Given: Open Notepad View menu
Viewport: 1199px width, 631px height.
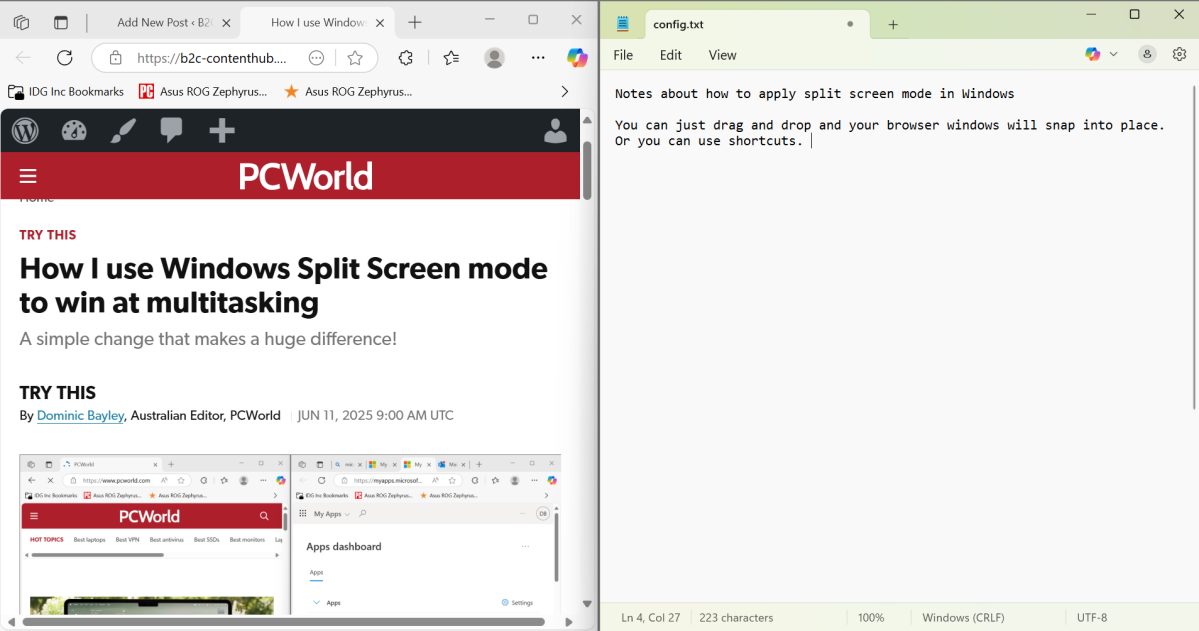Looking at the screenshot, I should [x=722, y=55].
